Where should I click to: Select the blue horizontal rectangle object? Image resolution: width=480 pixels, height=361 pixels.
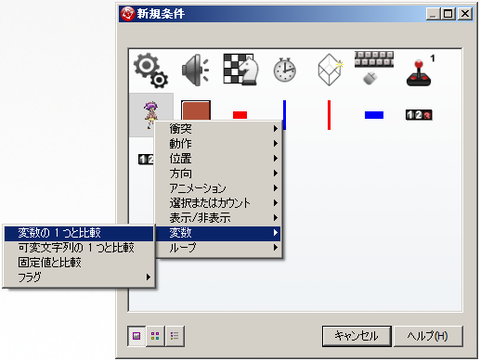click(x=374, y=115)
